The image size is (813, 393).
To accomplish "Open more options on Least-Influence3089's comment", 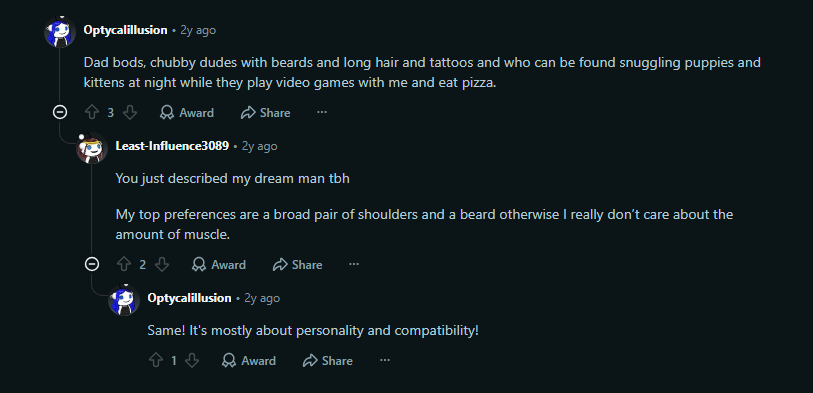I will 354,264.
